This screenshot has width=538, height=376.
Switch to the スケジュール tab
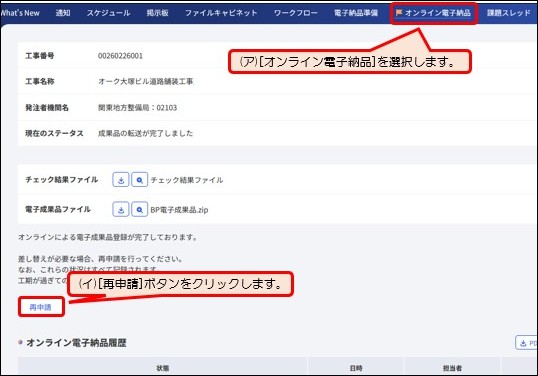click(108, 13)
